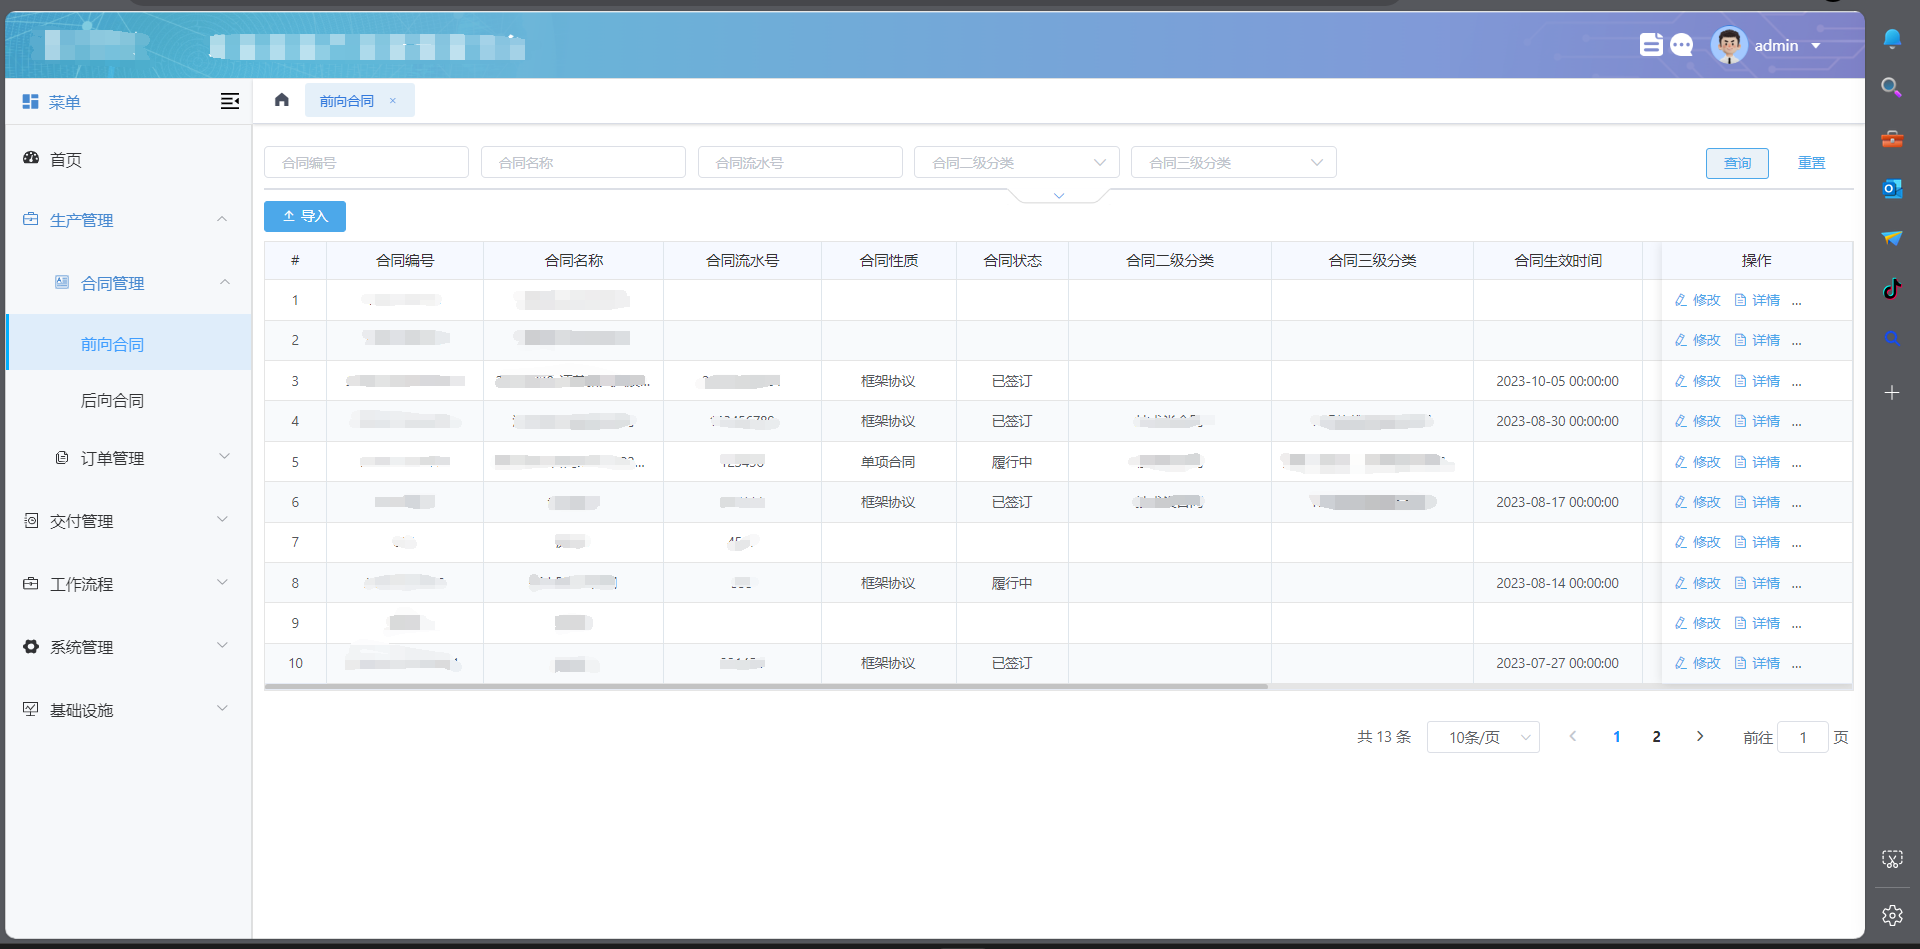This screenshot has height=949, width=1920.
Task: Click 修改 in row 9
Action: [1698, 623]
